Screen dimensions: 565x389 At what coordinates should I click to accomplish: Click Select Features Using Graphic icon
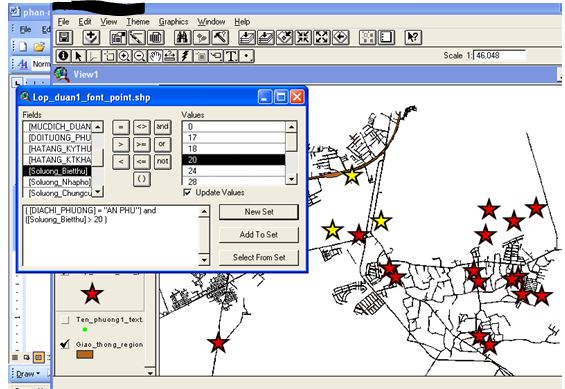[x=368, y=37]
